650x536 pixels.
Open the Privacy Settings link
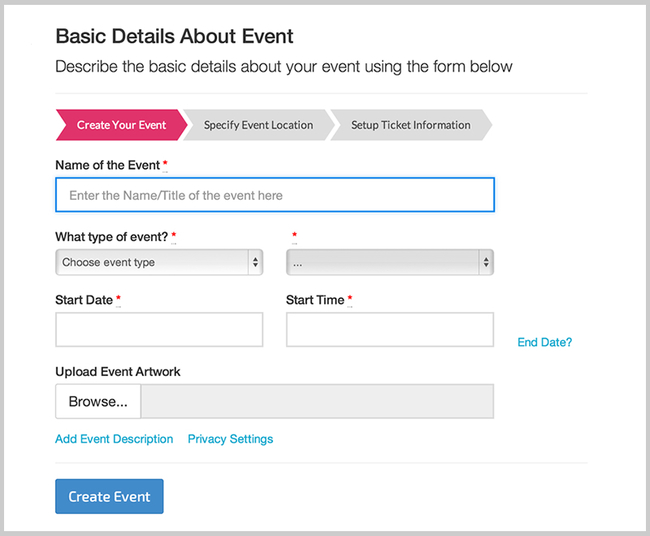tap(230, 439)
